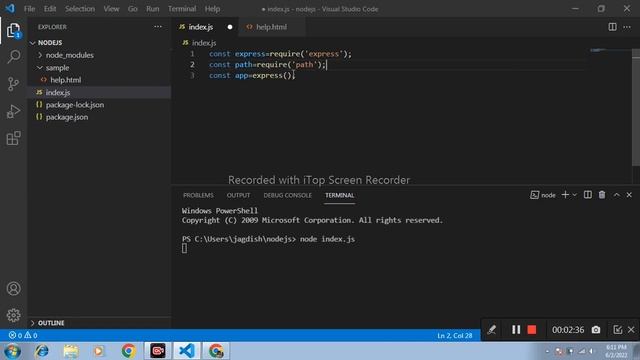This screenshot has height=360, width=640.
Task: Open editor more actions ellipsis
Action: [627, 27]
